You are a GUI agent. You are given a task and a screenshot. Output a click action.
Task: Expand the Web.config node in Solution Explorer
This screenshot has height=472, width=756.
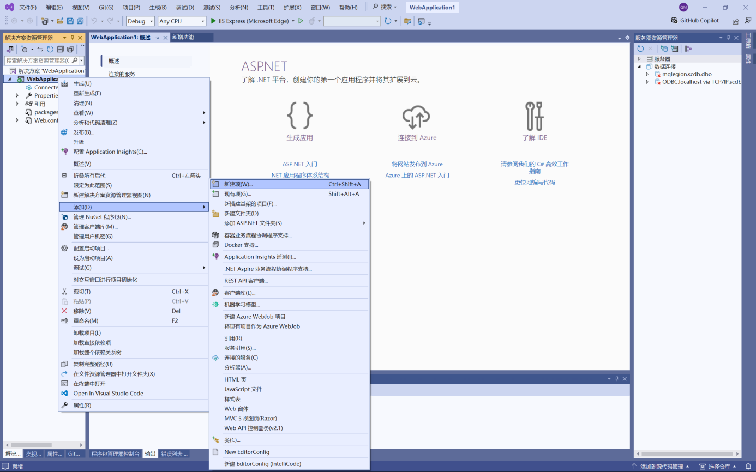click(x=17, y=121)
